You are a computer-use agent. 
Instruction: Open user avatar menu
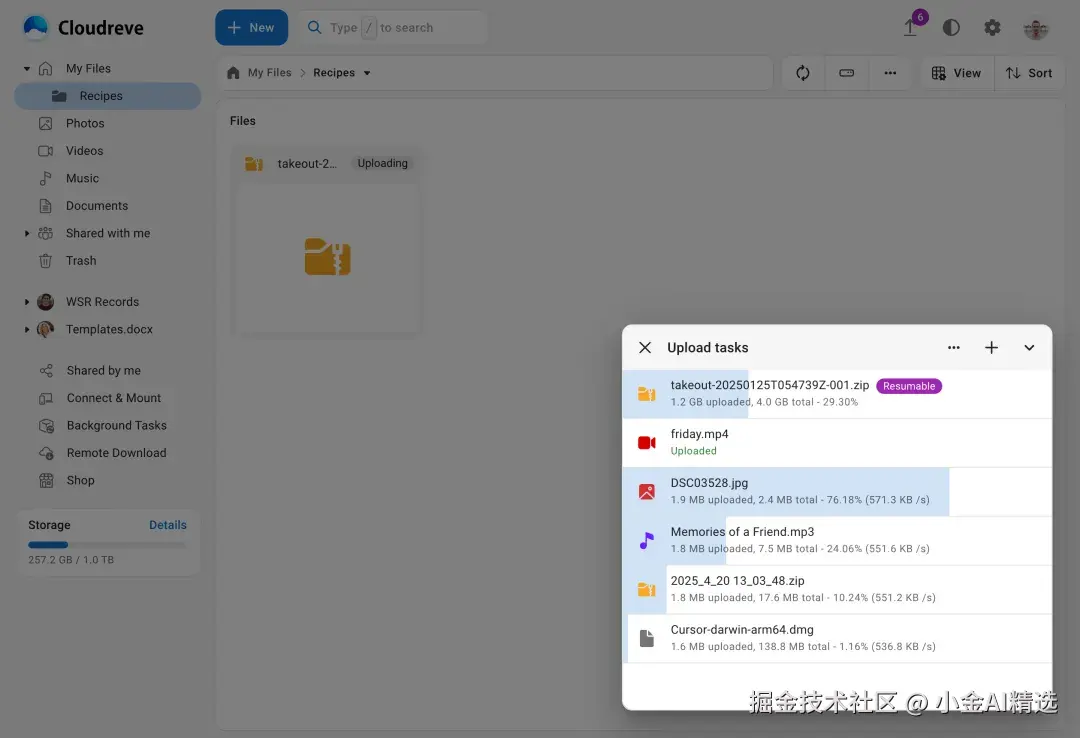tap(1035, 28)
